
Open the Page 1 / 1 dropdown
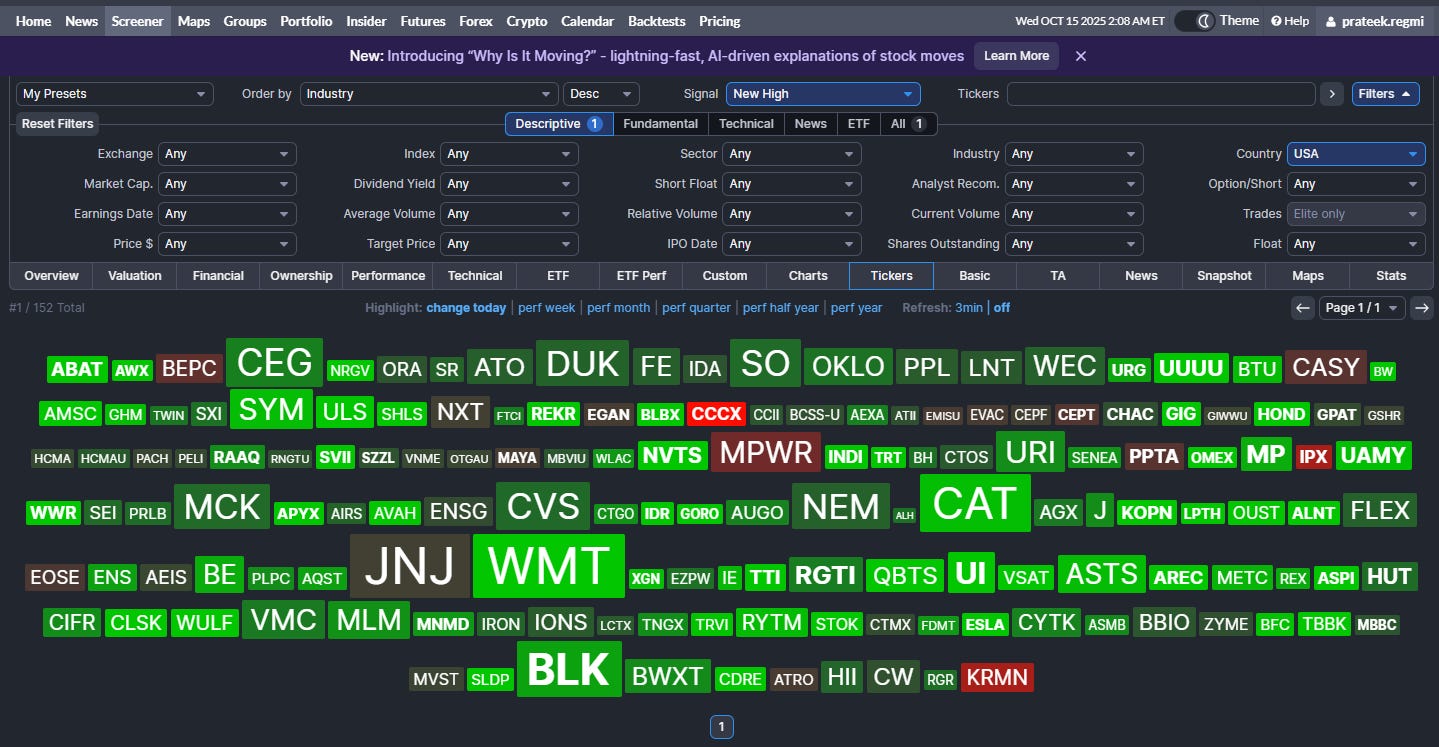coord(1362,308)
